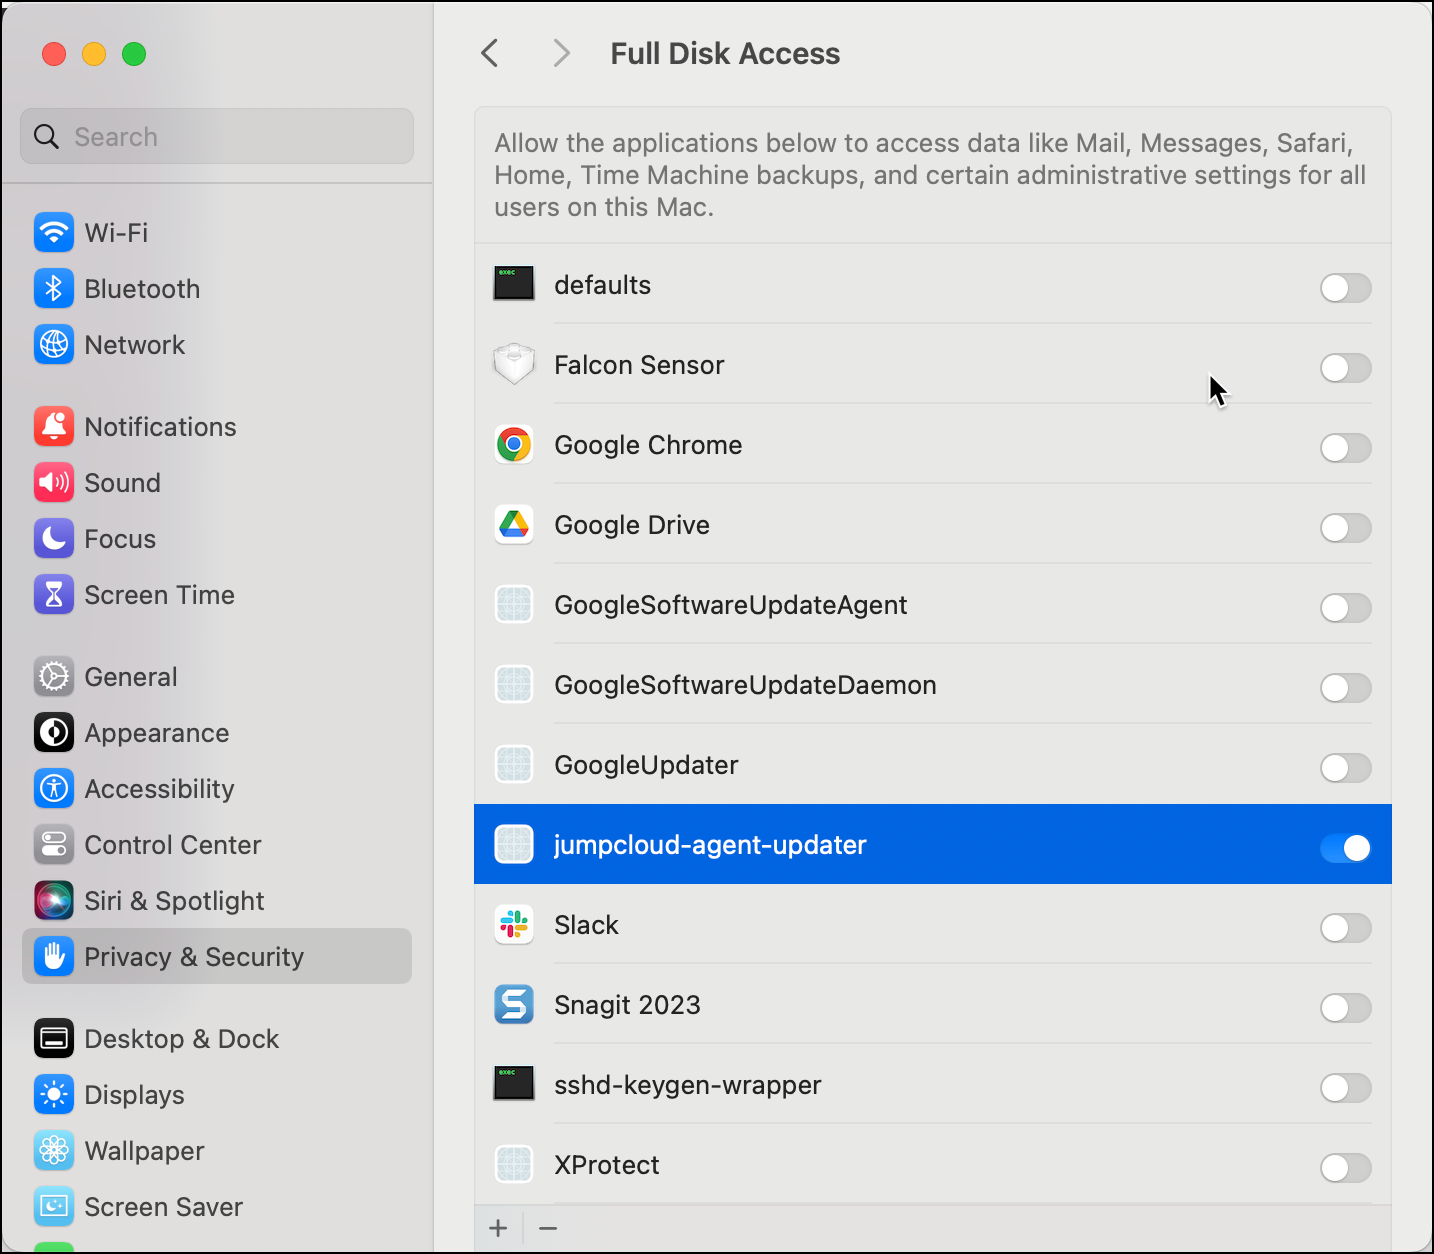
Task: Open the Screen Saver settings pane
Action: click(x=217, y=1206)
